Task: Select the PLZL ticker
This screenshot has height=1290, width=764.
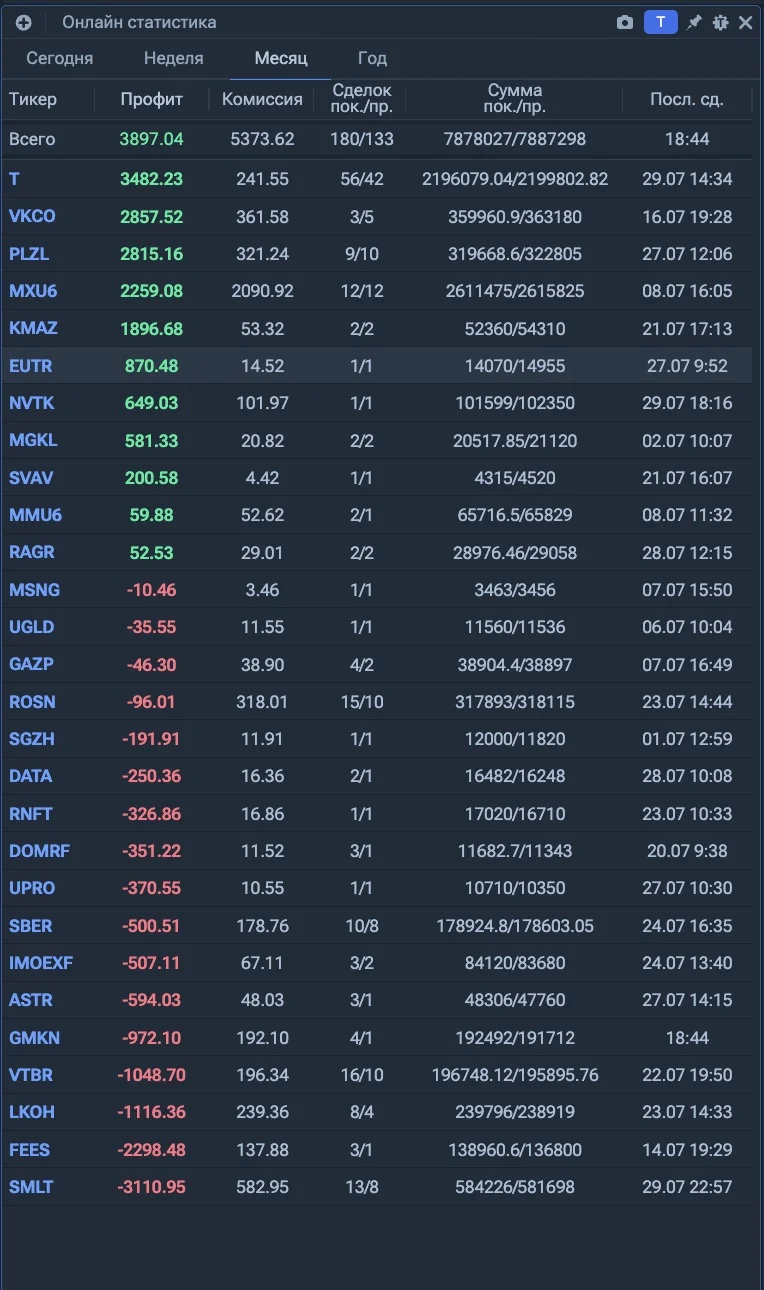Action: click(x=30, y=254)
